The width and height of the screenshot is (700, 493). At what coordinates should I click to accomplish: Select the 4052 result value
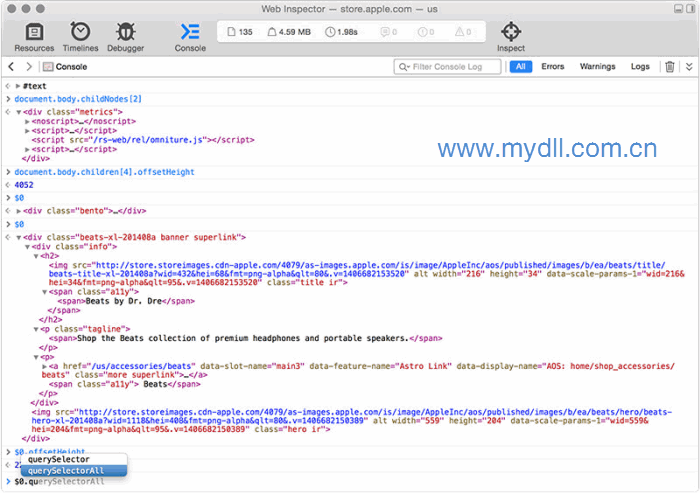tap(24, 185)
